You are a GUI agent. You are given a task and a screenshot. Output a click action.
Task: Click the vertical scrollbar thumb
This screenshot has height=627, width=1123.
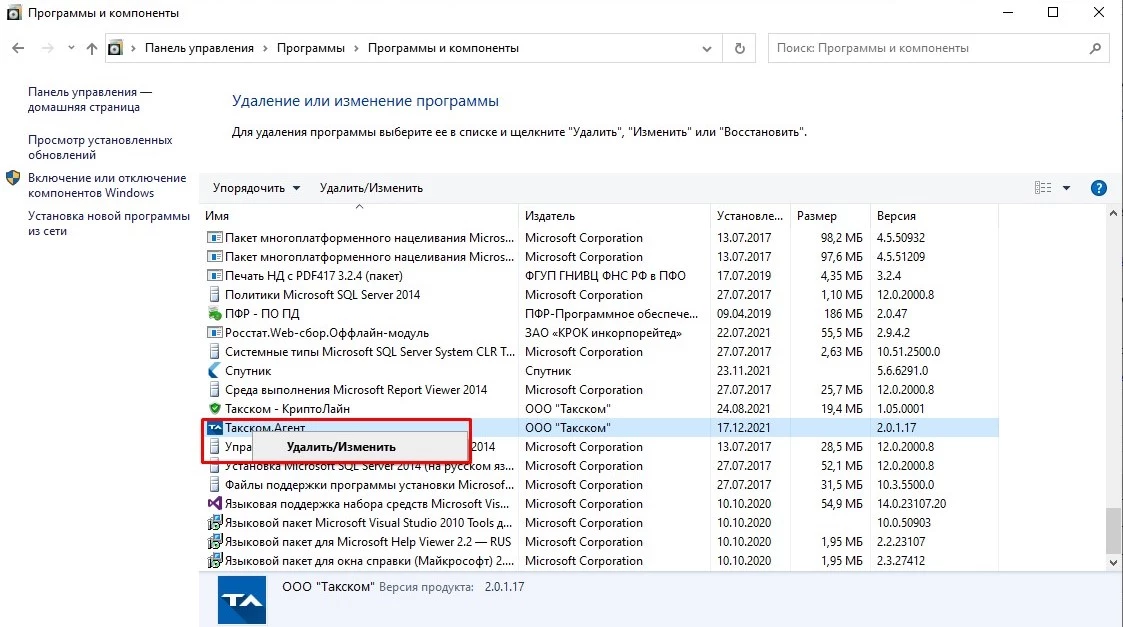coord(1113,531)
